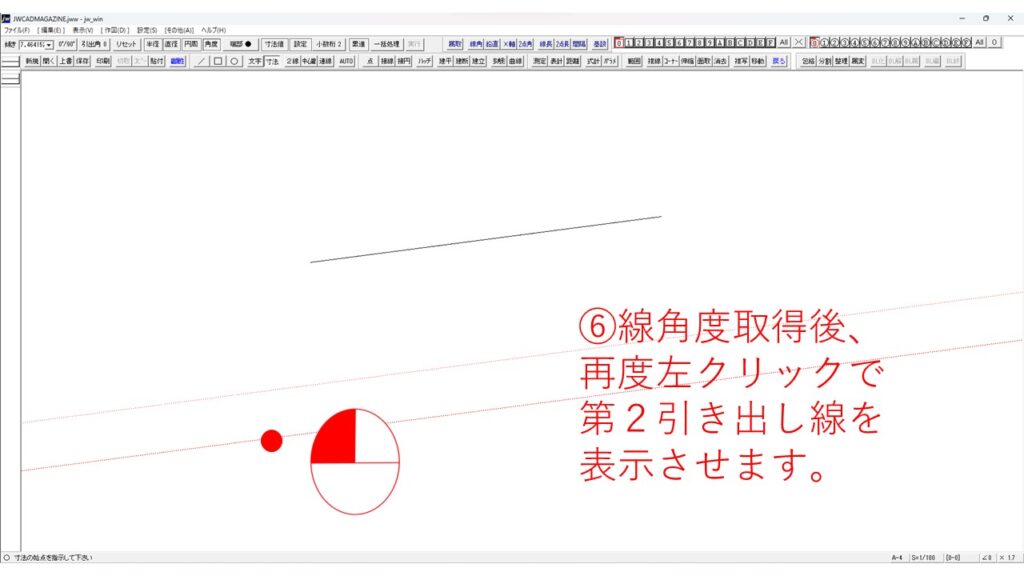Select the 文字 text tool
The width and height of the screenshot is (1024, 576).
(255, 61)
